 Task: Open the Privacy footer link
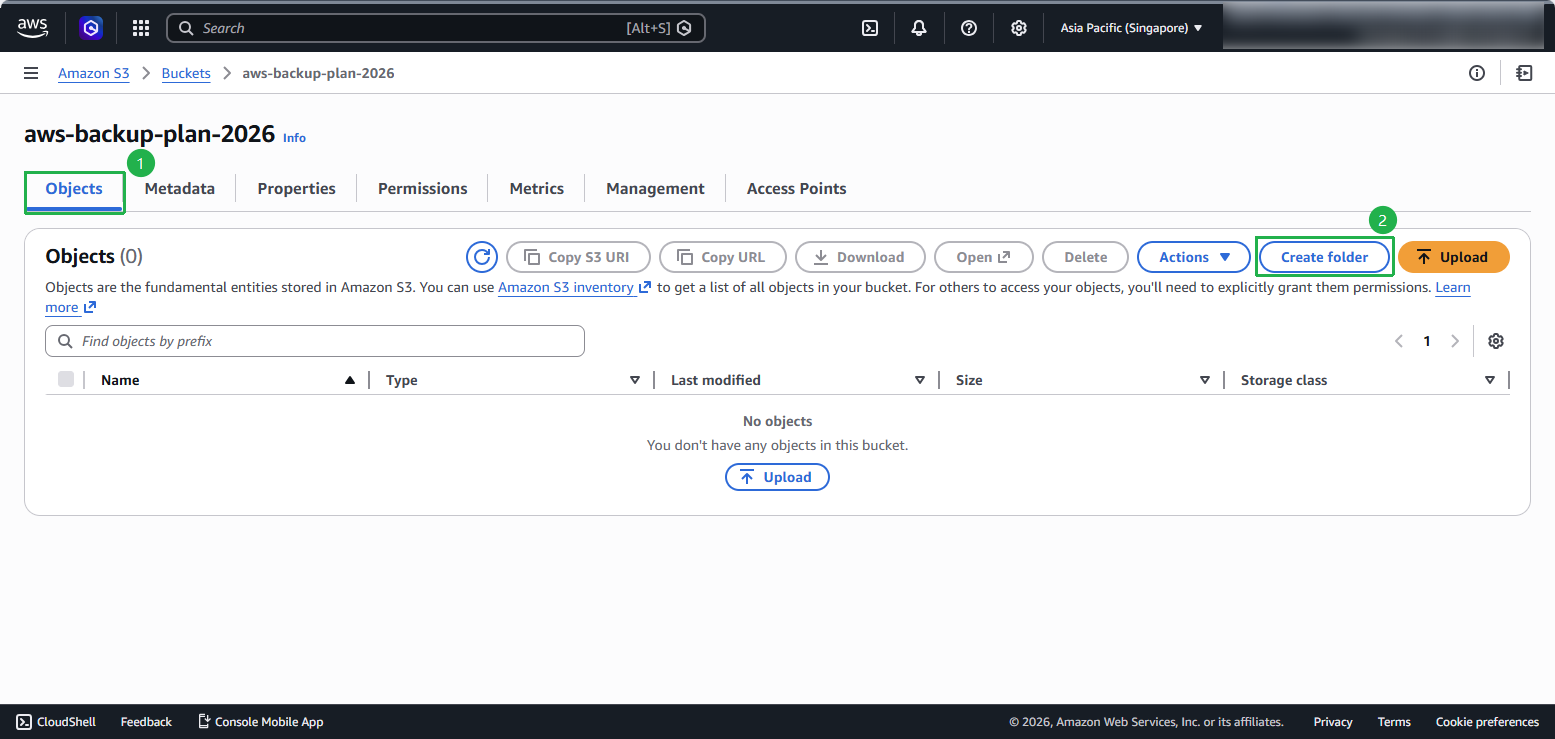(1333, 722)
